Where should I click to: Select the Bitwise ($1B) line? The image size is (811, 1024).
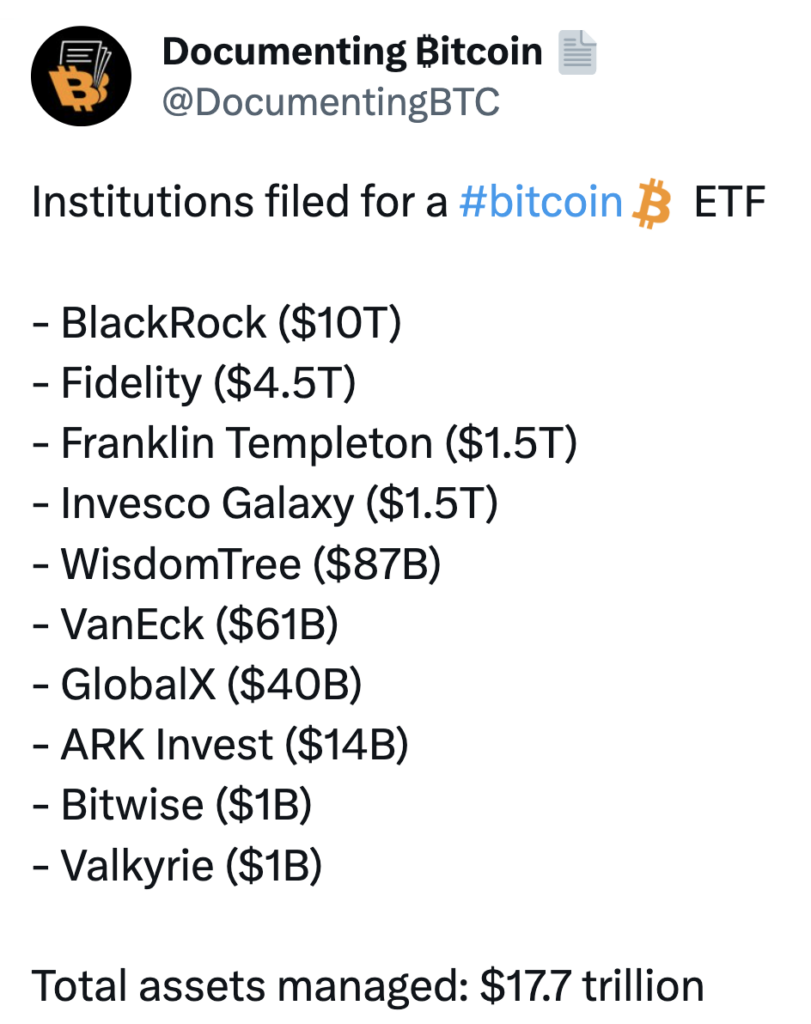click(x=172, y=805)
